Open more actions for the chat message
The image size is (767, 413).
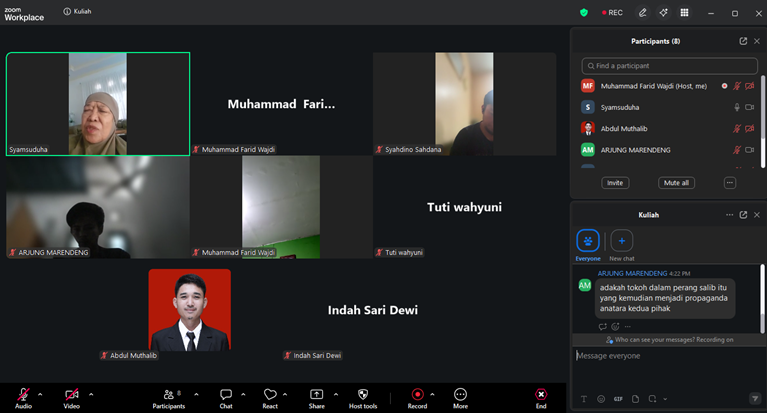[628, 326]
